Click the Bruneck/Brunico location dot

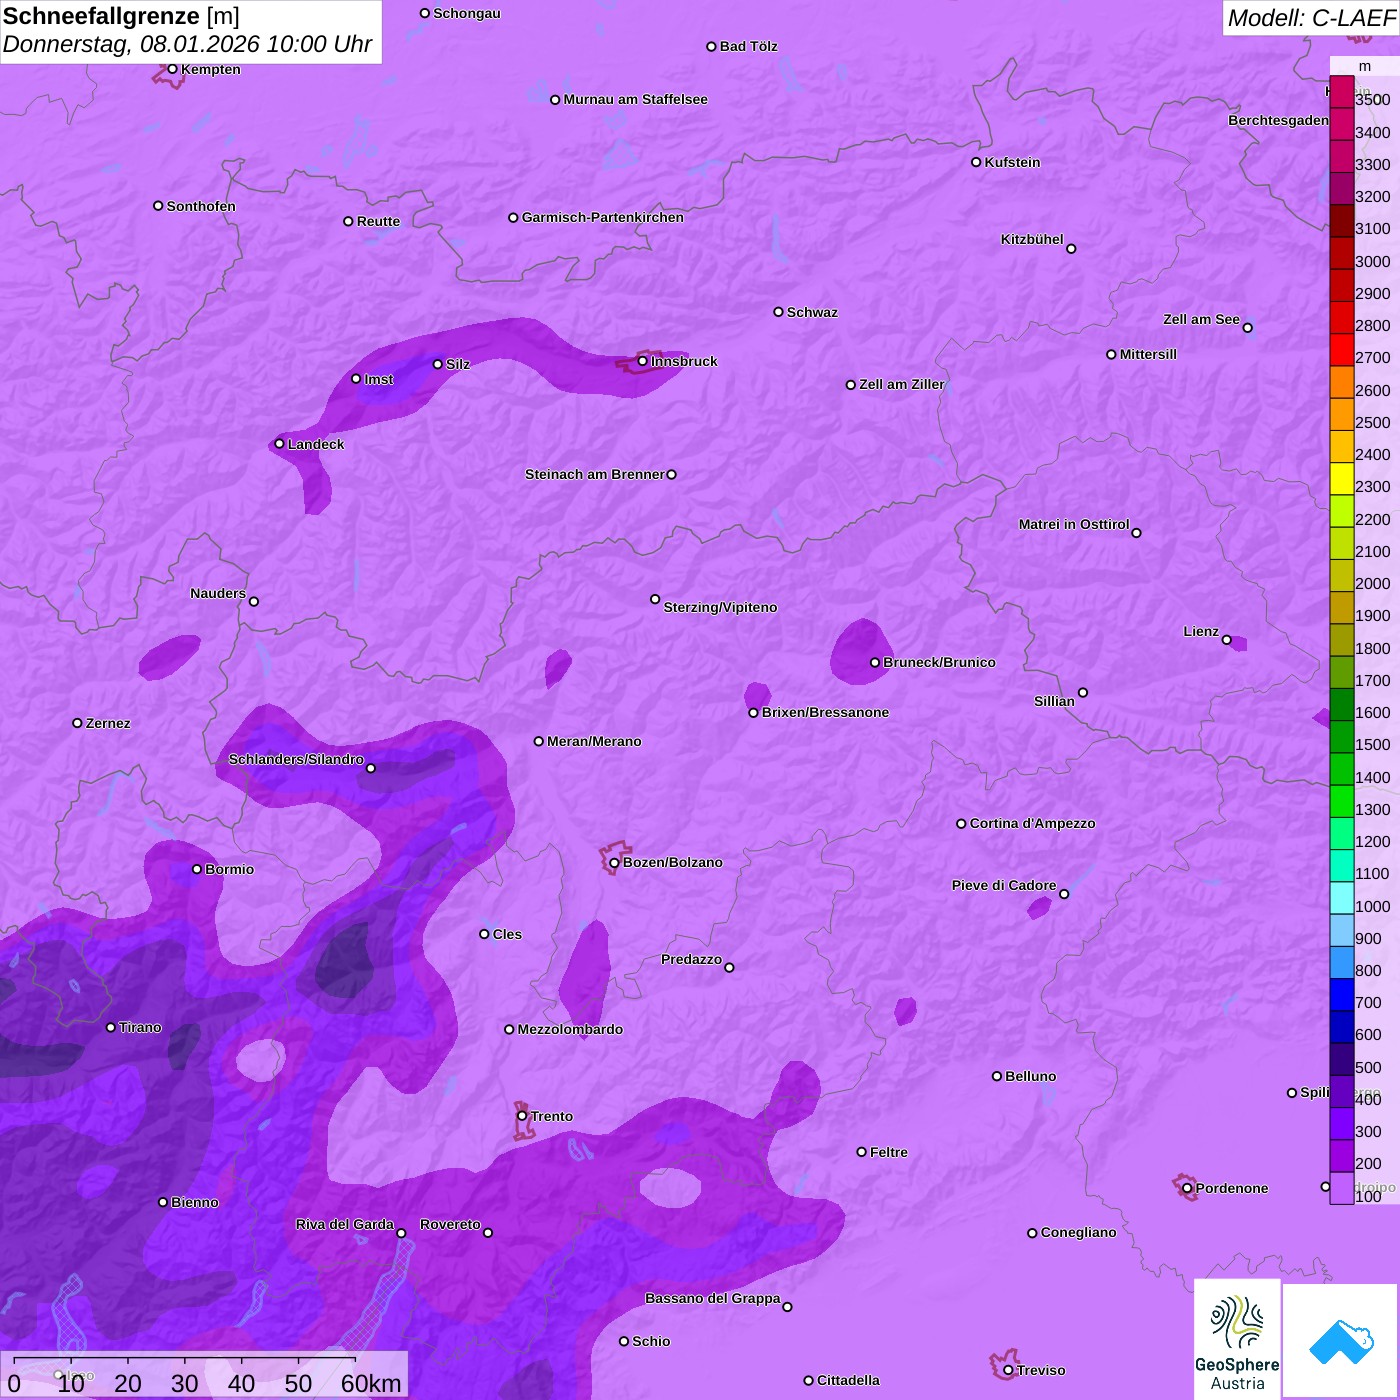[x=875, y=662]
